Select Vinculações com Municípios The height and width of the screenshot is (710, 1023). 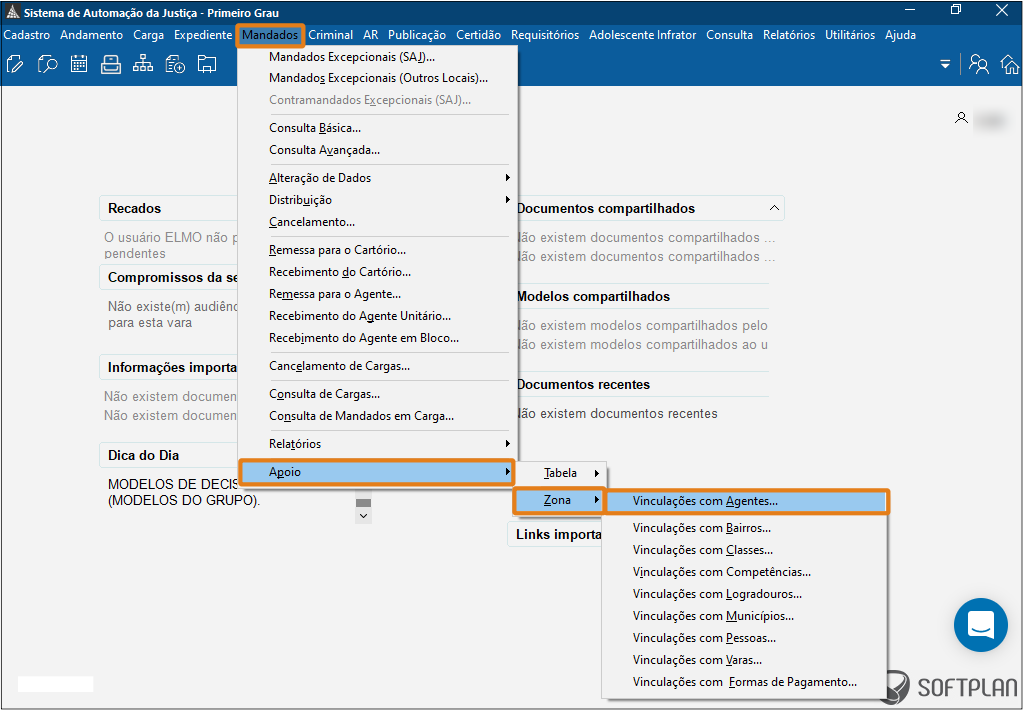tap(744, 616)
